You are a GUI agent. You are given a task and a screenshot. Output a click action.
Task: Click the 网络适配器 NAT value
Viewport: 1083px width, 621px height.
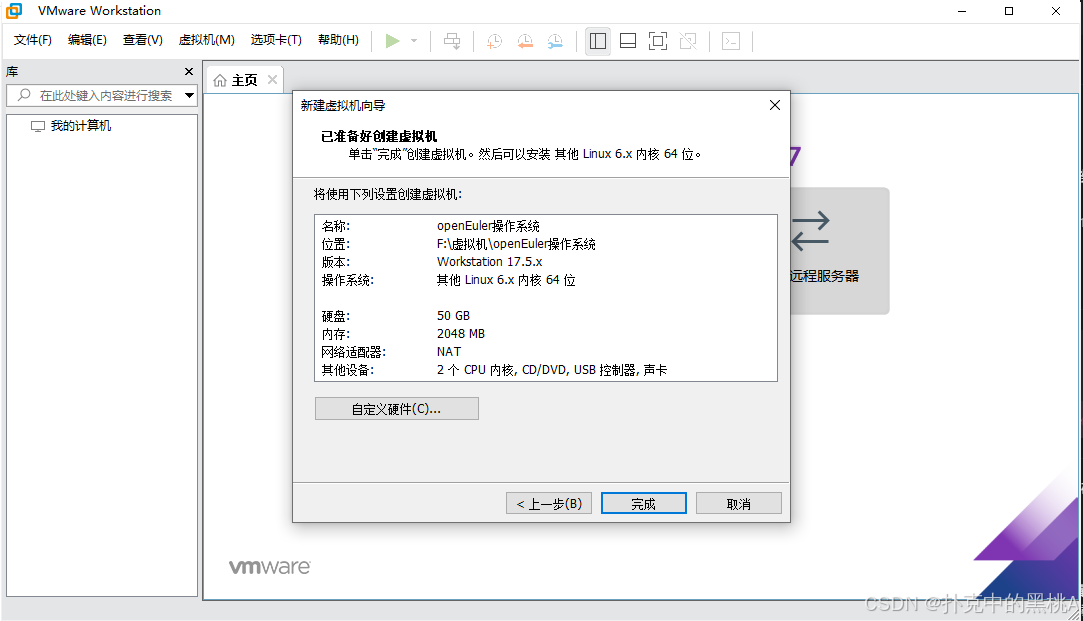point(448,352)
